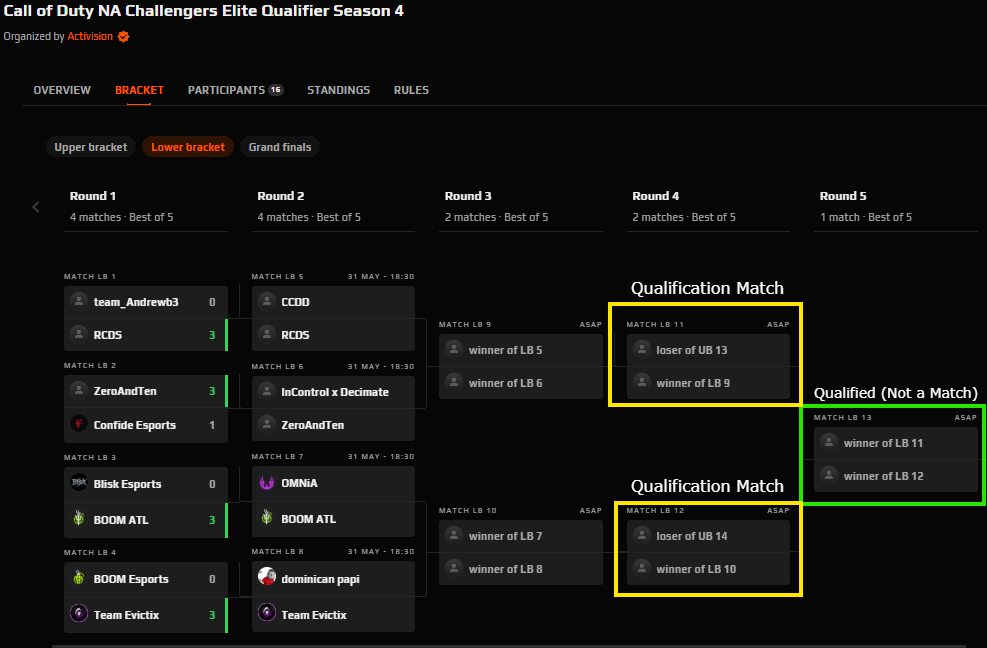This screenshot has height=648, width=987.
Task: Click the Match LB 13 label
Action: (842, 418)
